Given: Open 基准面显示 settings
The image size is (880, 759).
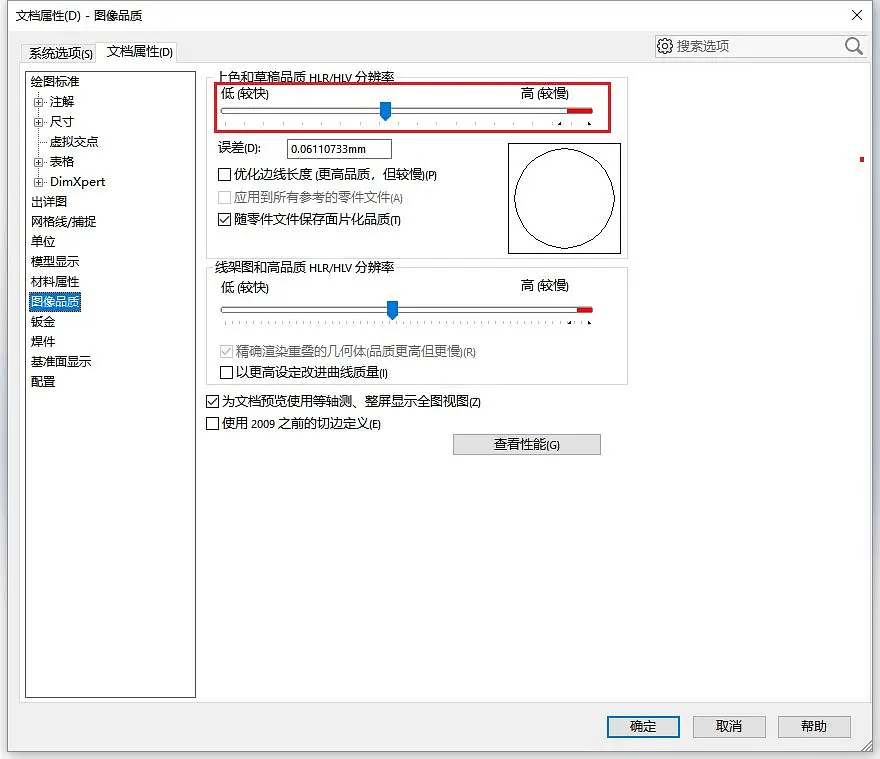Looking at the screenshot, I should click(x=61, y=362).
